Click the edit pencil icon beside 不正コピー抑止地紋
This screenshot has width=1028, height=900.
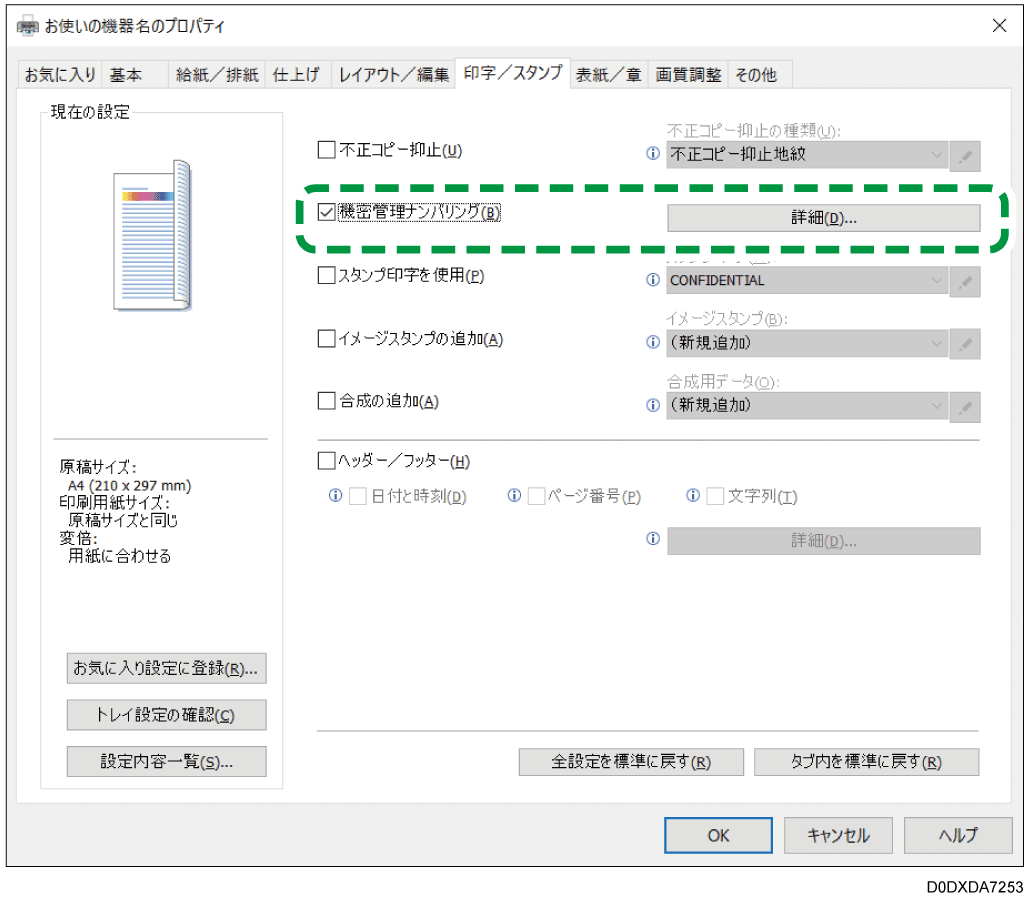(964, 156)
